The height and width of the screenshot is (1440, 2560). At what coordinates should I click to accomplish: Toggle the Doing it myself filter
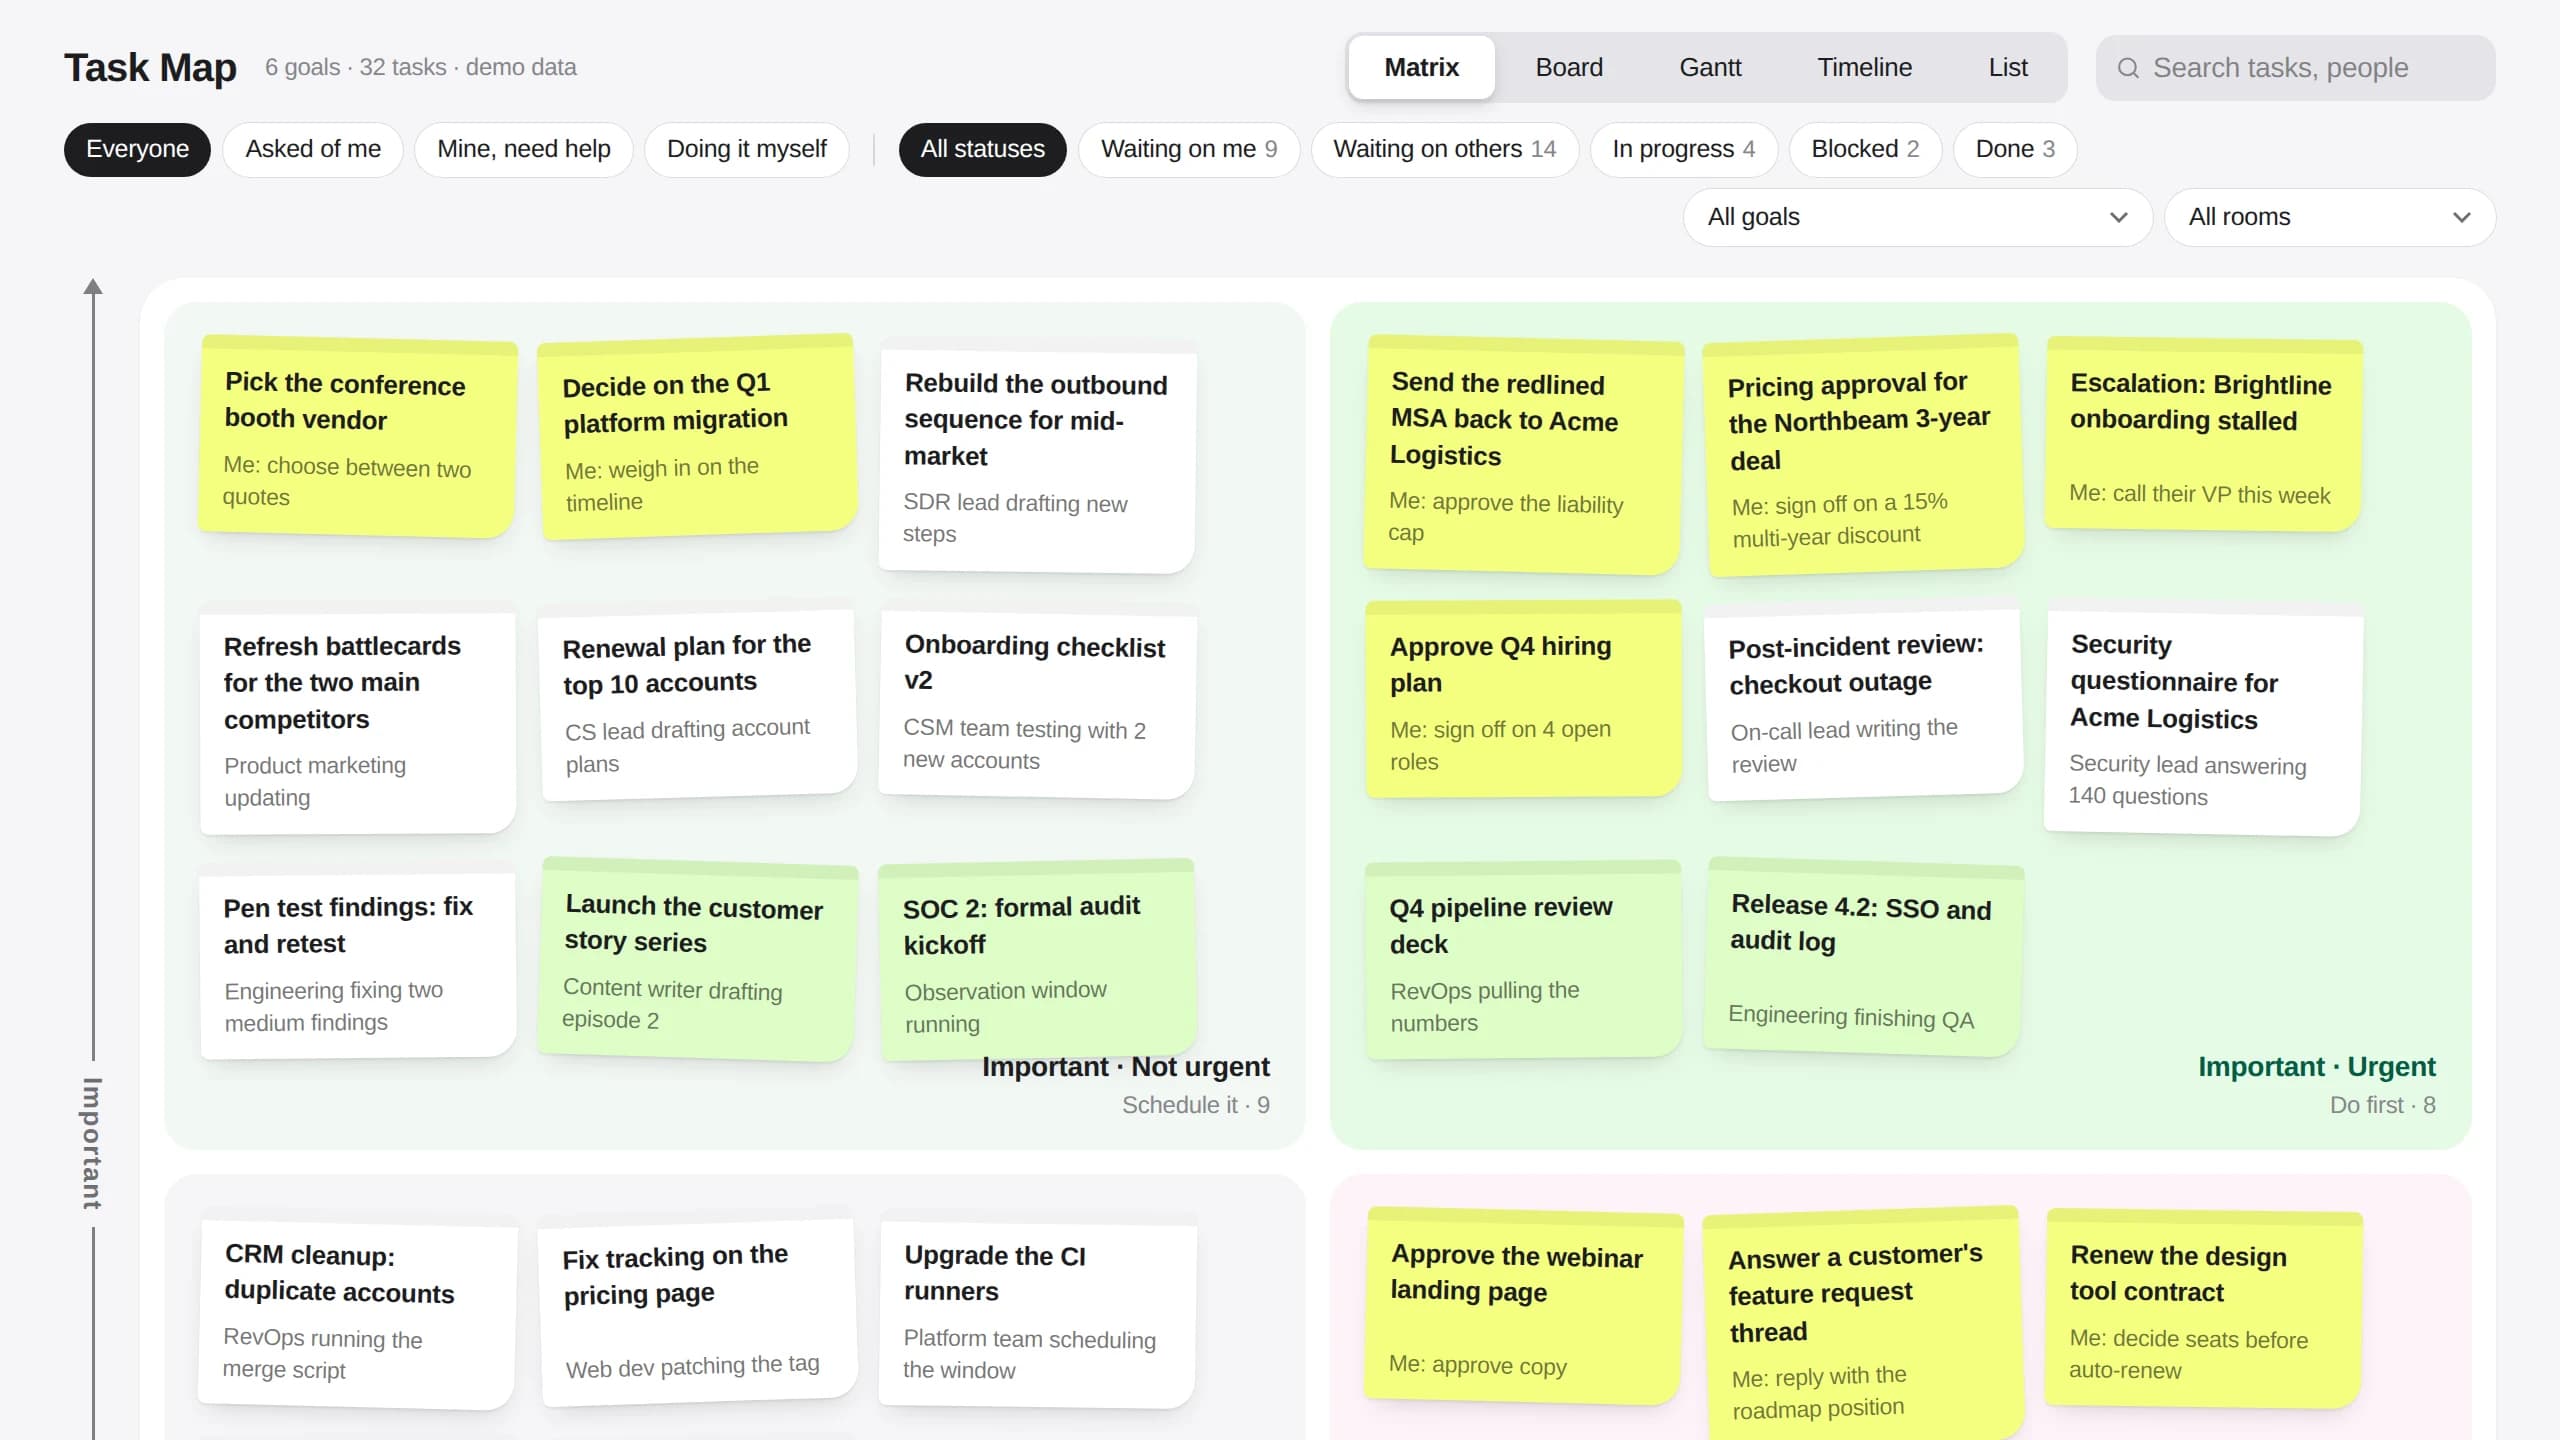coord(746,149)
